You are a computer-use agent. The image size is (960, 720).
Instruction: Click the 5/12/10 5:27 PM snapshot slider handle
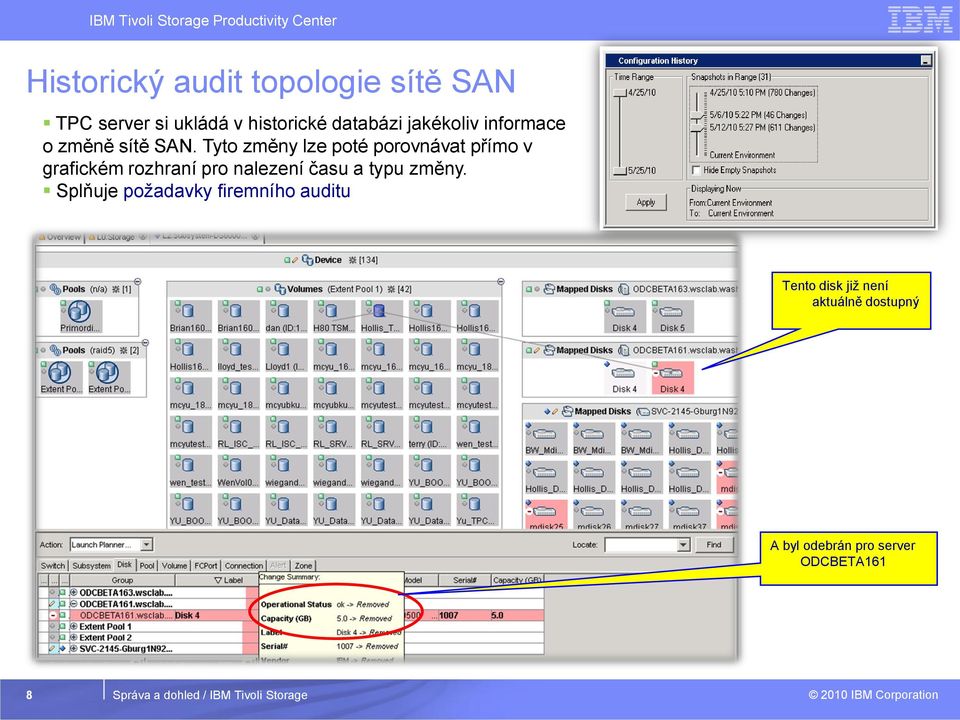pyautogui.click(x=697, y=129)
